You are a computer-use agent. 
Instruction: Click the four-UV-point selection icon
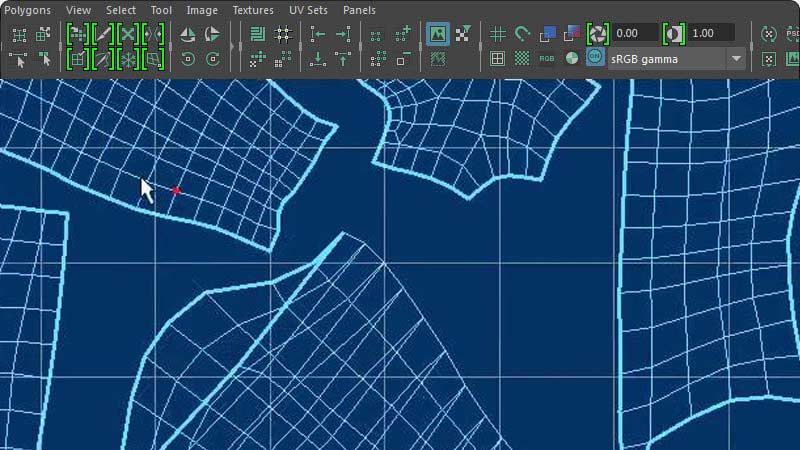click(376, 36)
